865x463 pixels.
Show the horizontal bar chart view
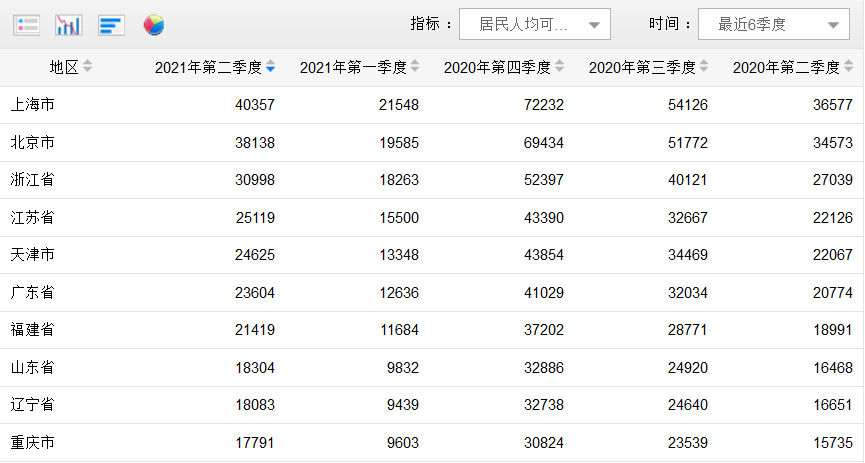pos(111,25)
